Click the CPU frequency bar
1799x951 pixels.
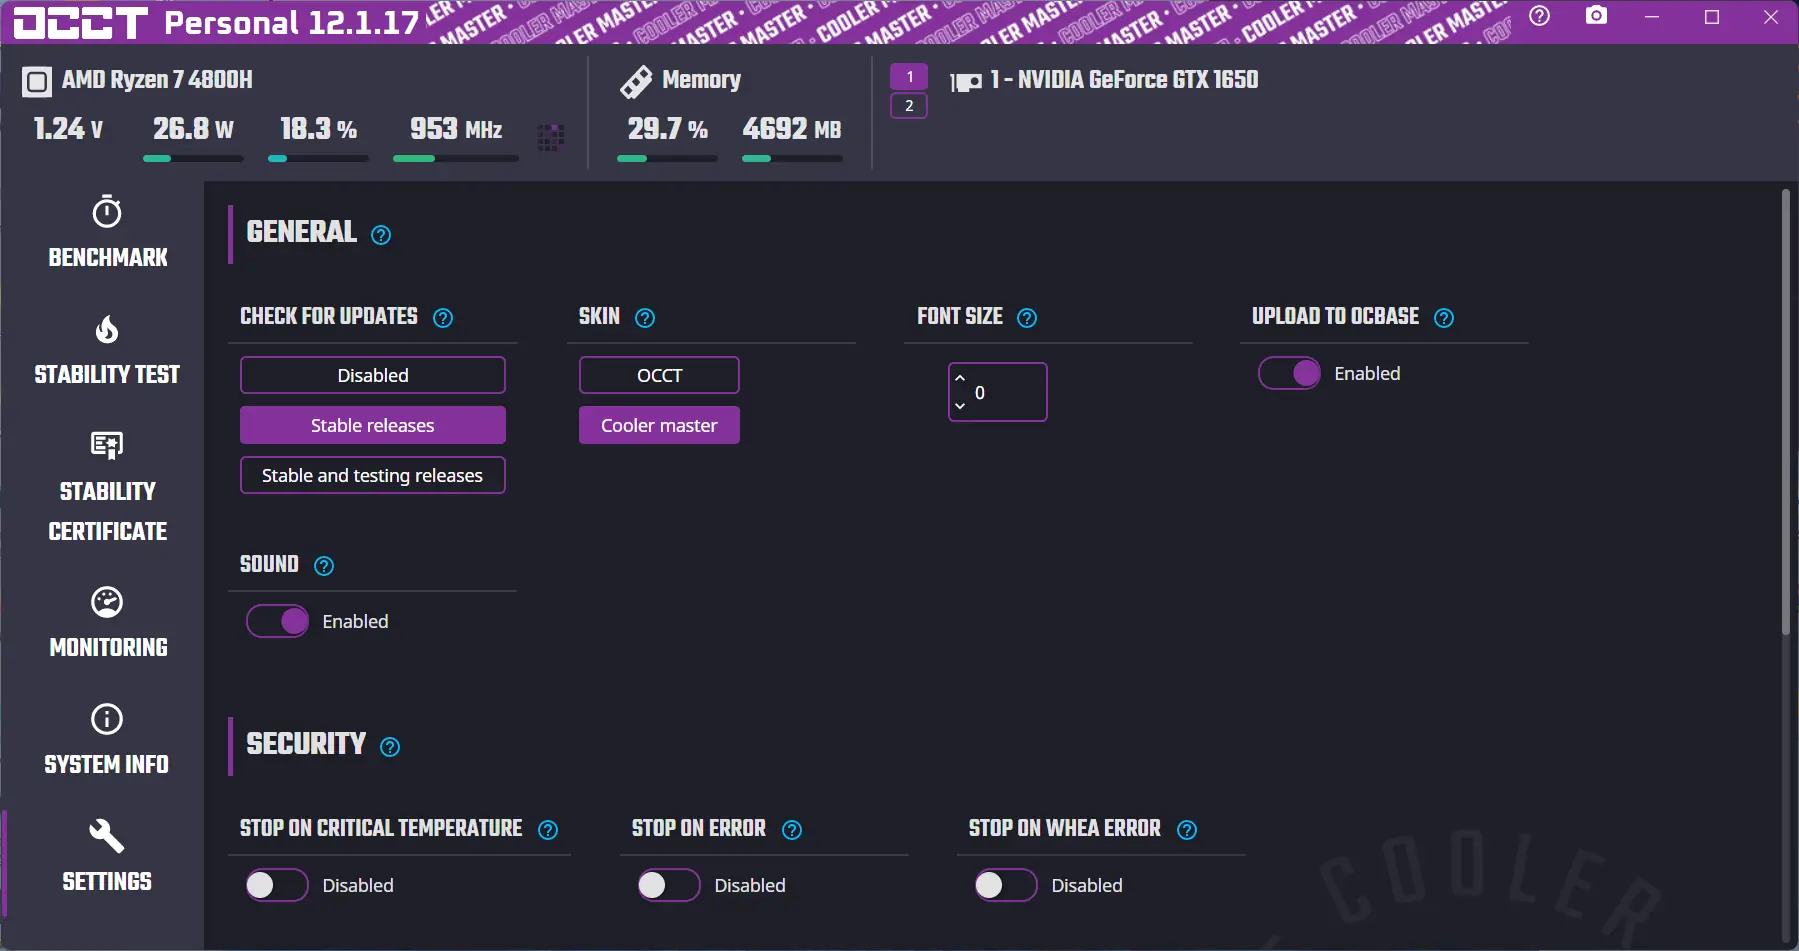tap(456, 158)
